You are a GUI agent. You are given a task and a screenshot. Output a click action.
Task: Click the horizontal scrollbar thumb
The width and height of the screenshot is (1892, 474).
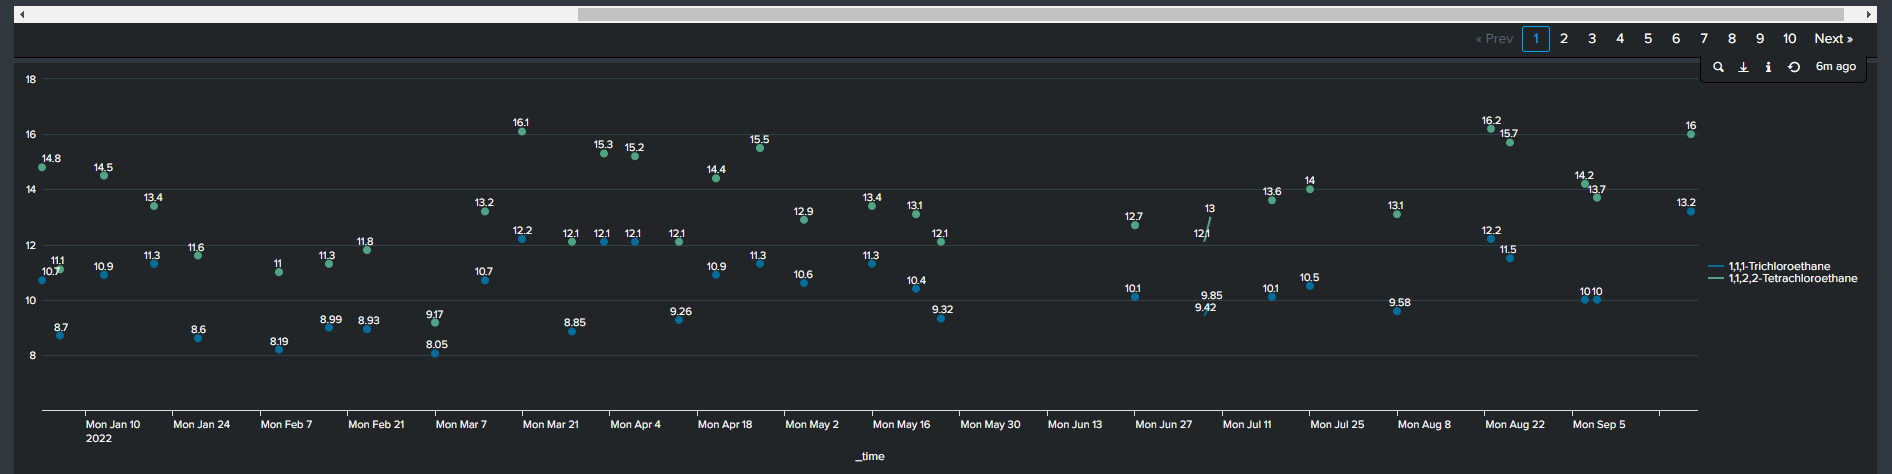[x=1211, y=15]
